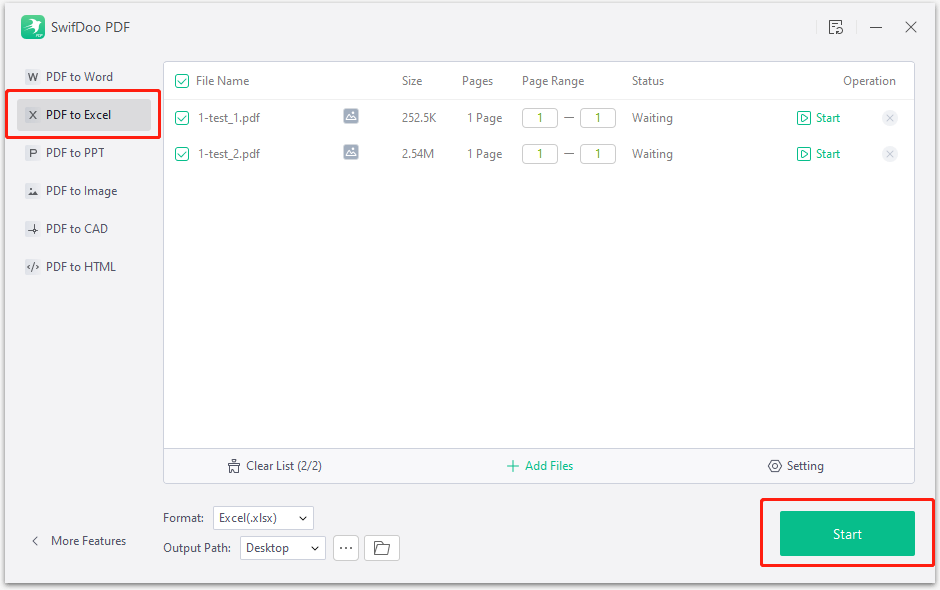Image resolution: width=940 pixels, height=590 pixels.
Task: Close the SwifDoo PDF window
Action: [911, 27]
